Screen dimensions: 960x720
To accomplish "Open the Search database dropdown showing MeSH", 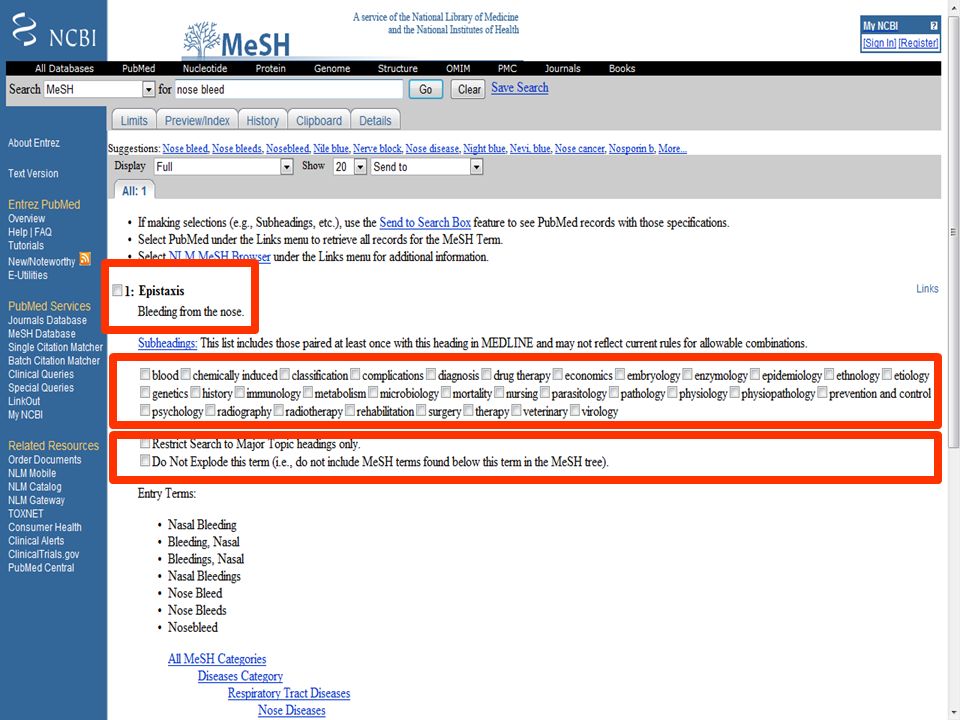I will tap(99, 89).
